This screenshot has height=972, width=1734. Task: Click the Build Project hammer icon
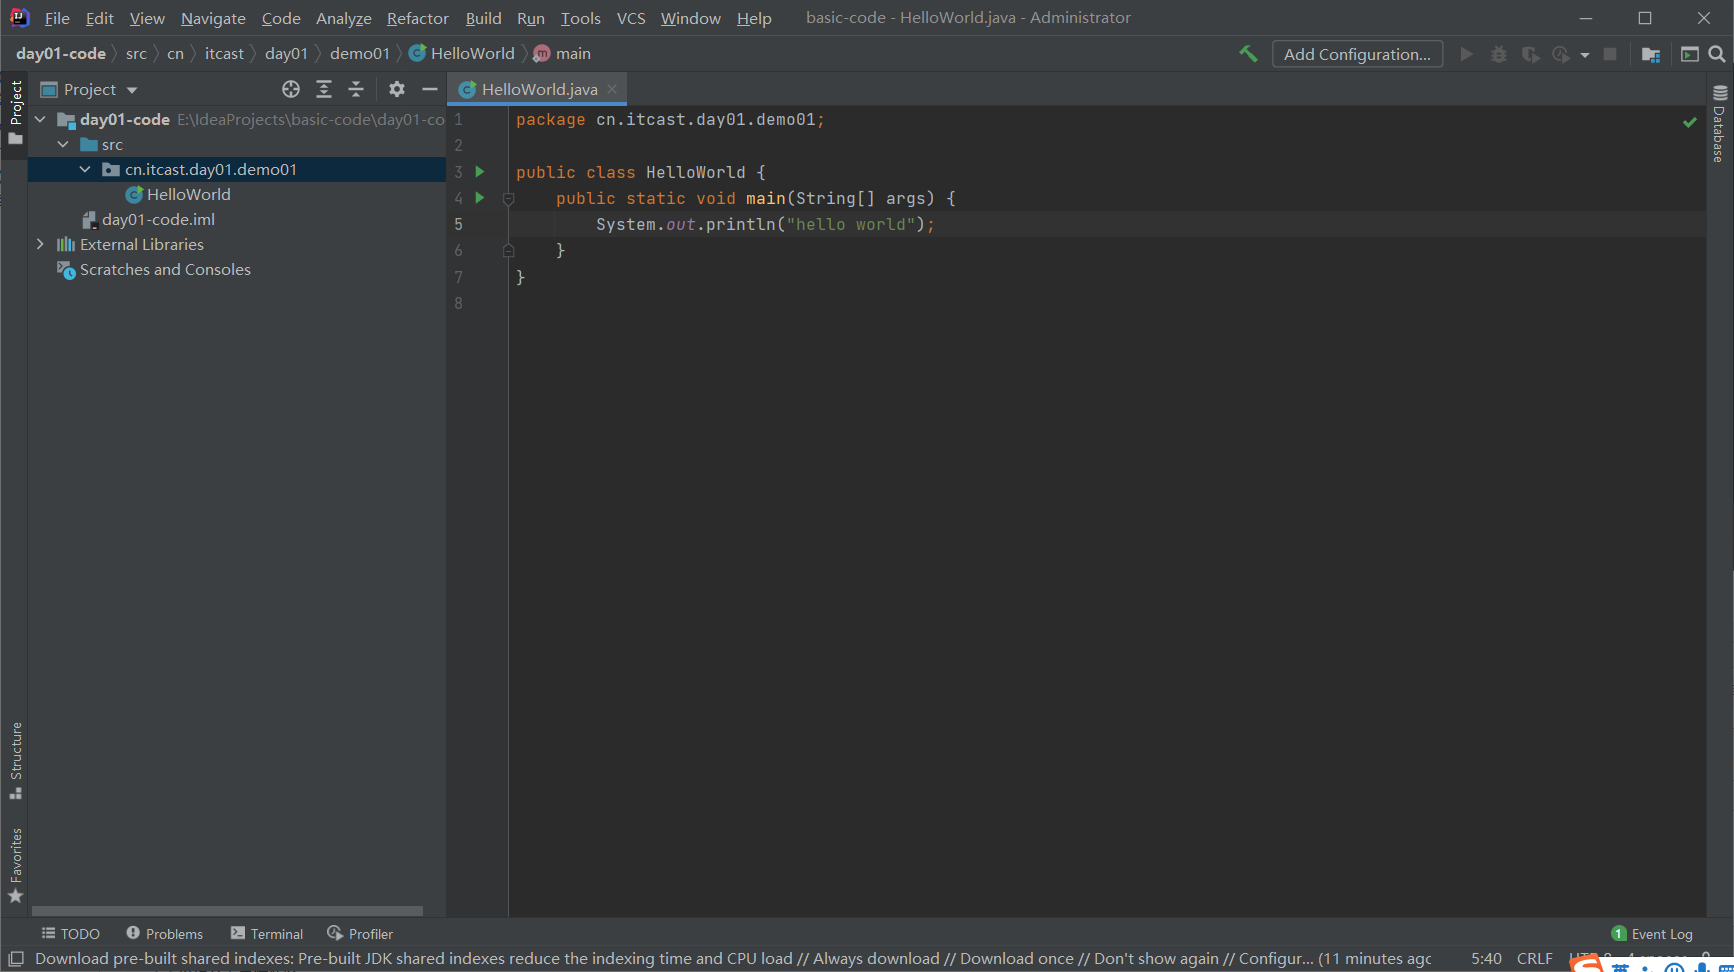(1248, 54)
